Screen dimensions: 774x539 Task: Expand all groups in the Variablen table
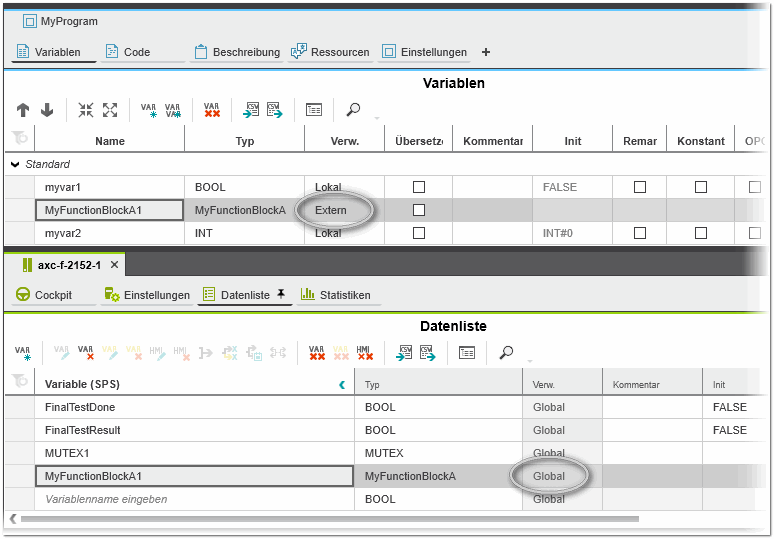pos(110,110)
